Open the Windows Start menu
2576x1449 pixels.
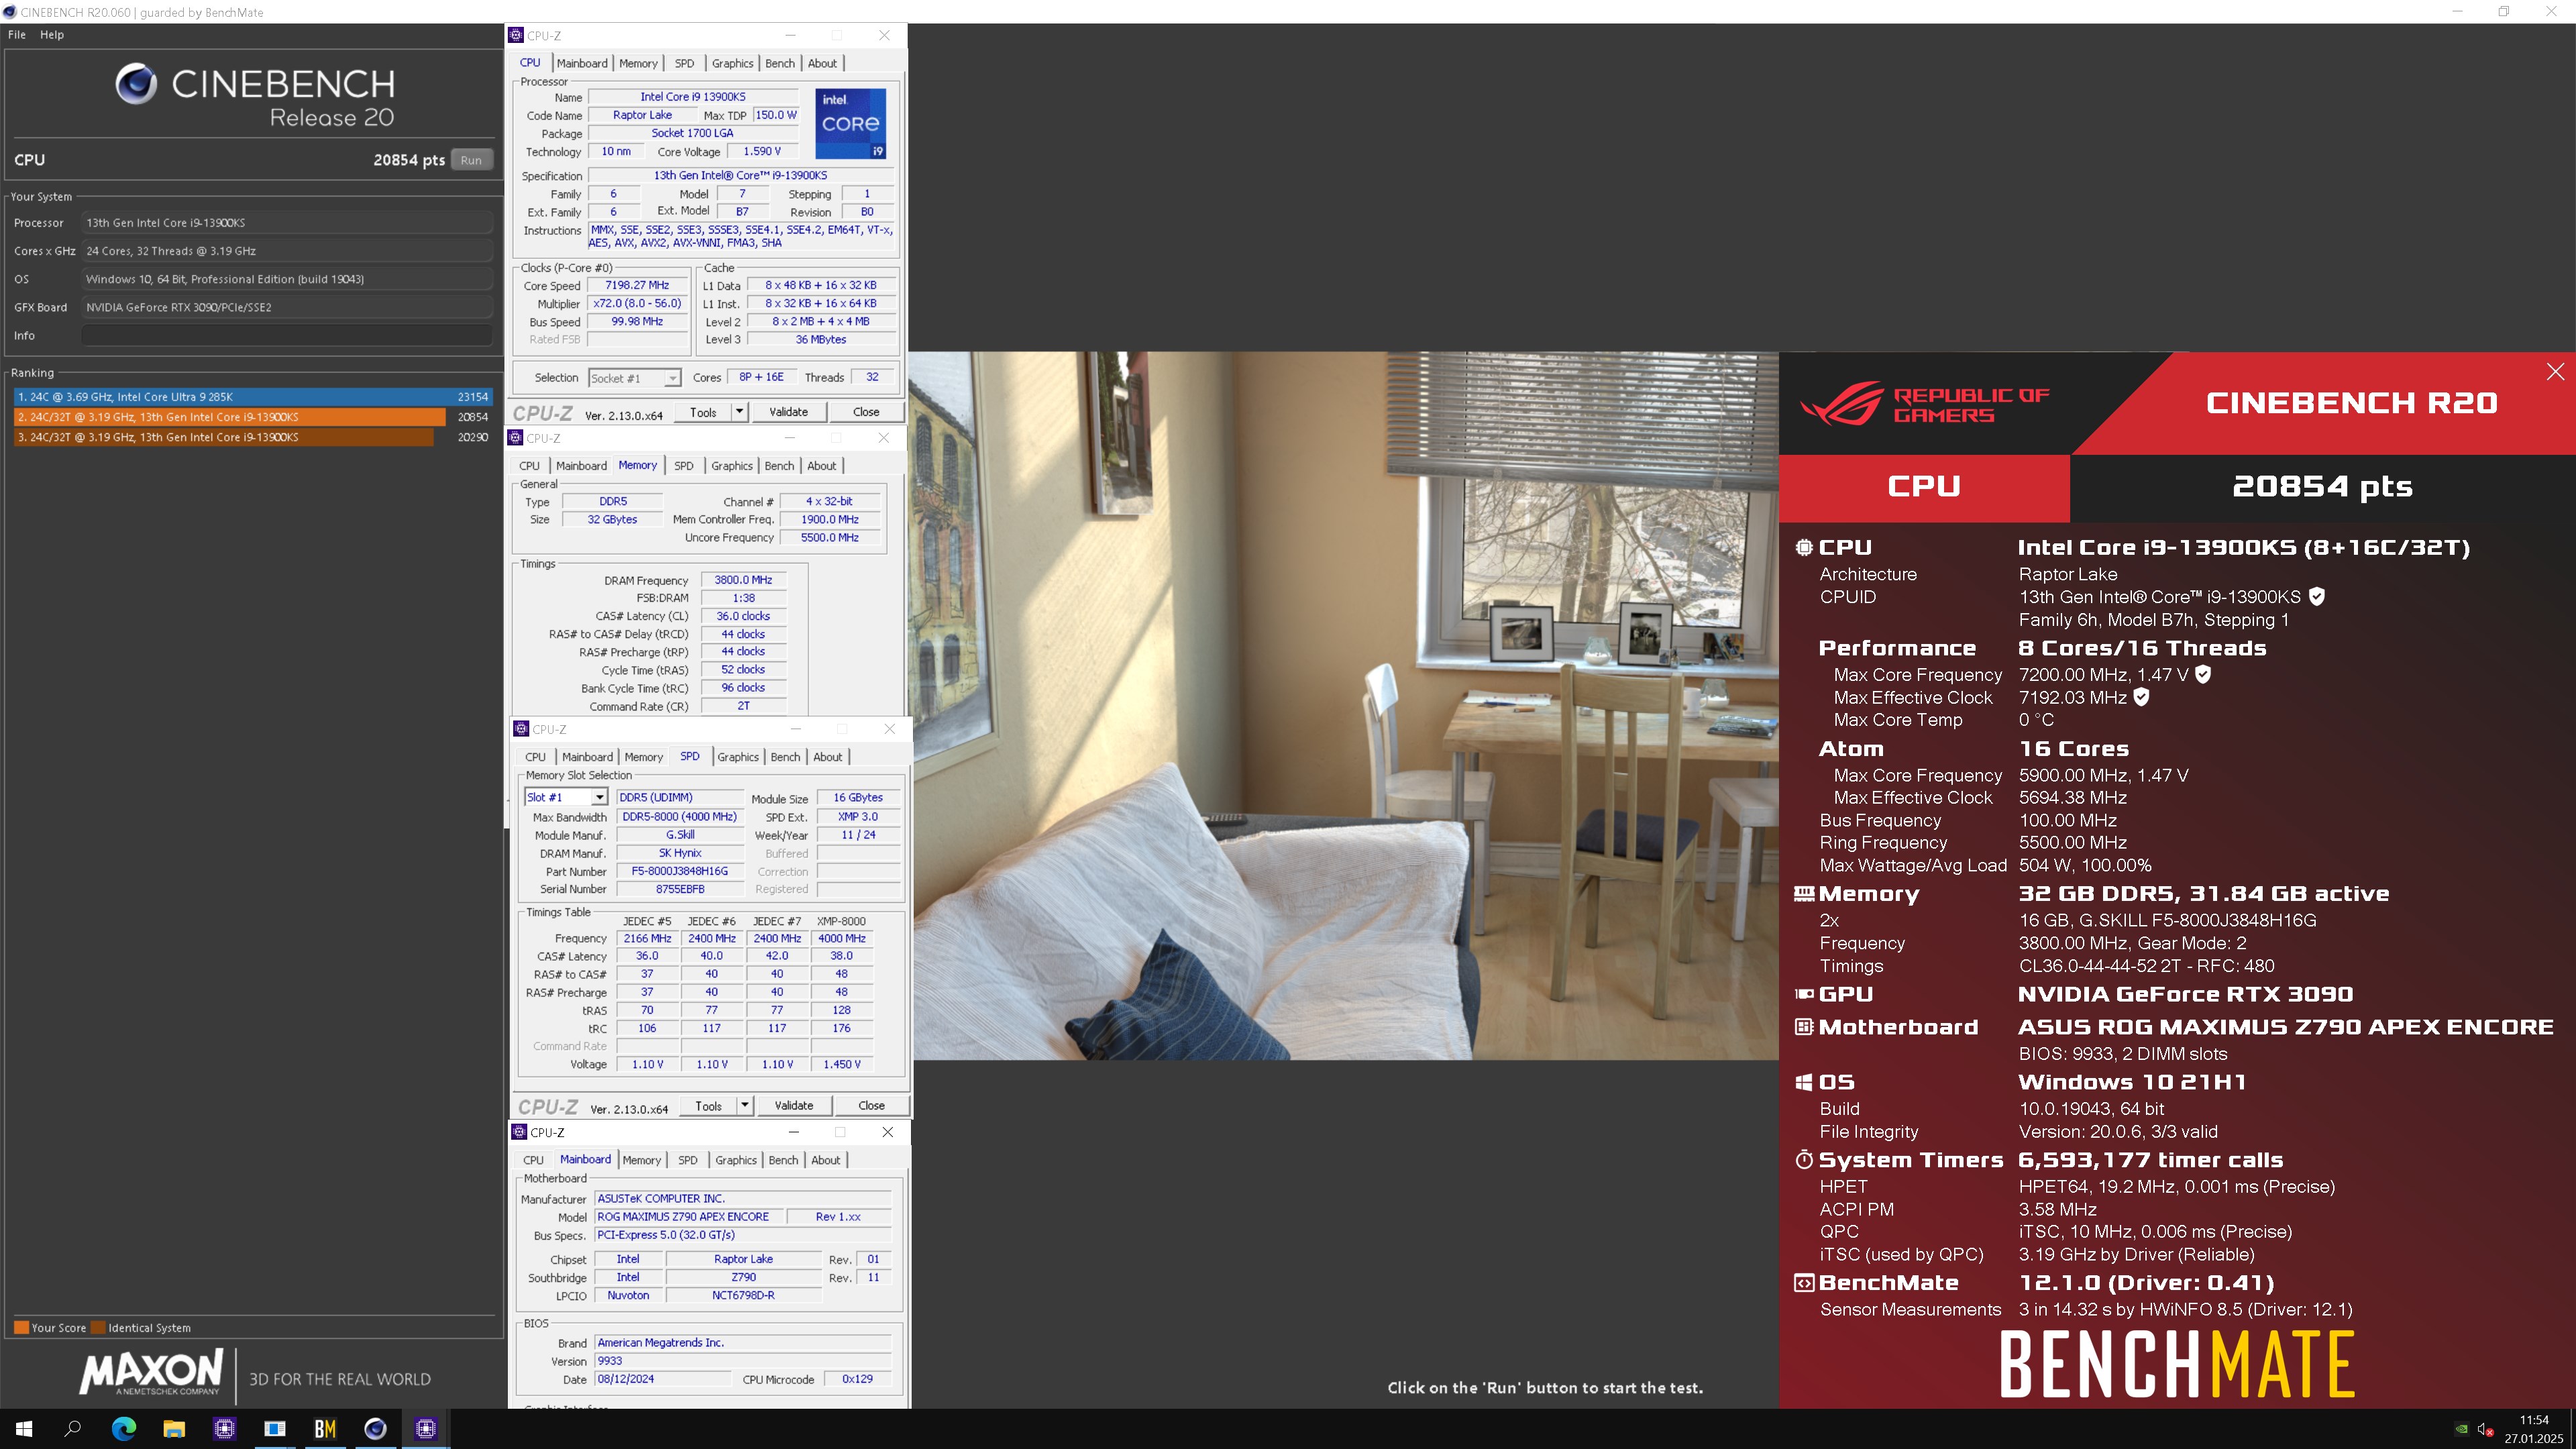[24, 1429]
